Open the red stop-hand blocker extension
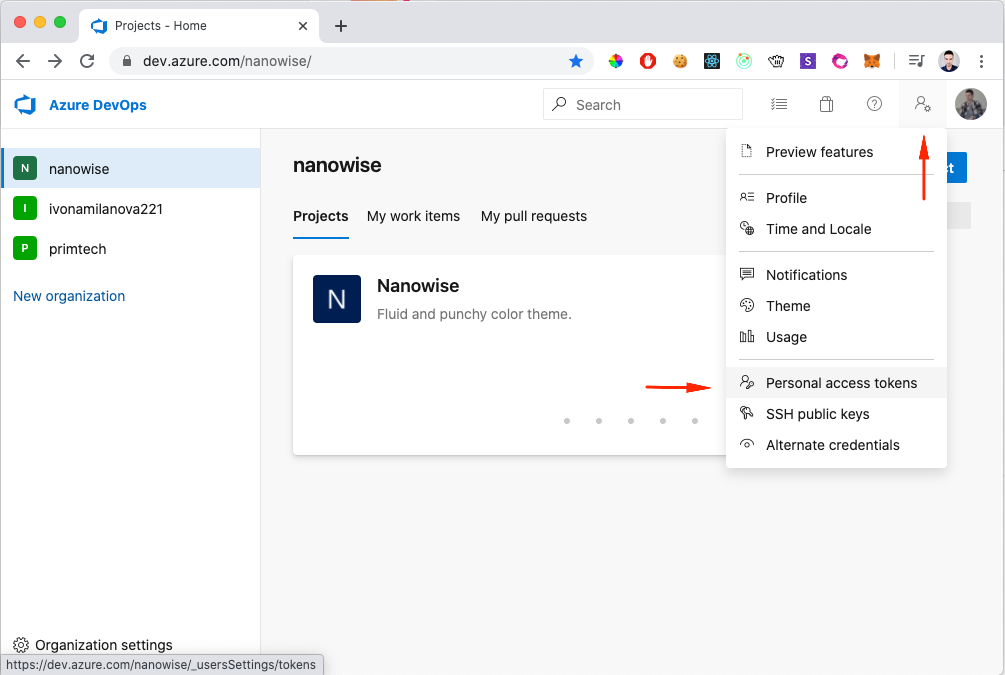Image resolution: width=1005 pixels, height=675 pixels. [647, 61]
